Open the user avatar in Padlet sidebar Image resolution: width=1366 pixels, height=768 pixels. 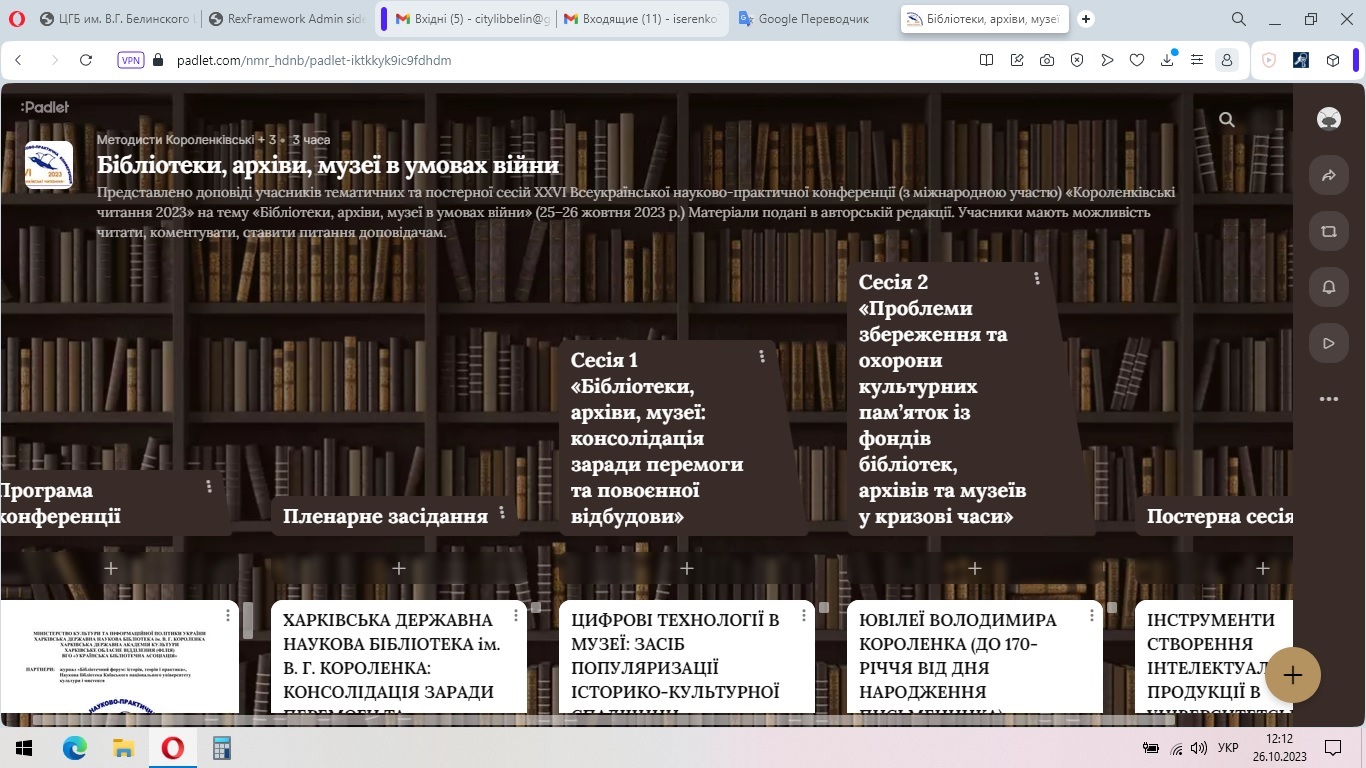click(x=1328, y=119)
